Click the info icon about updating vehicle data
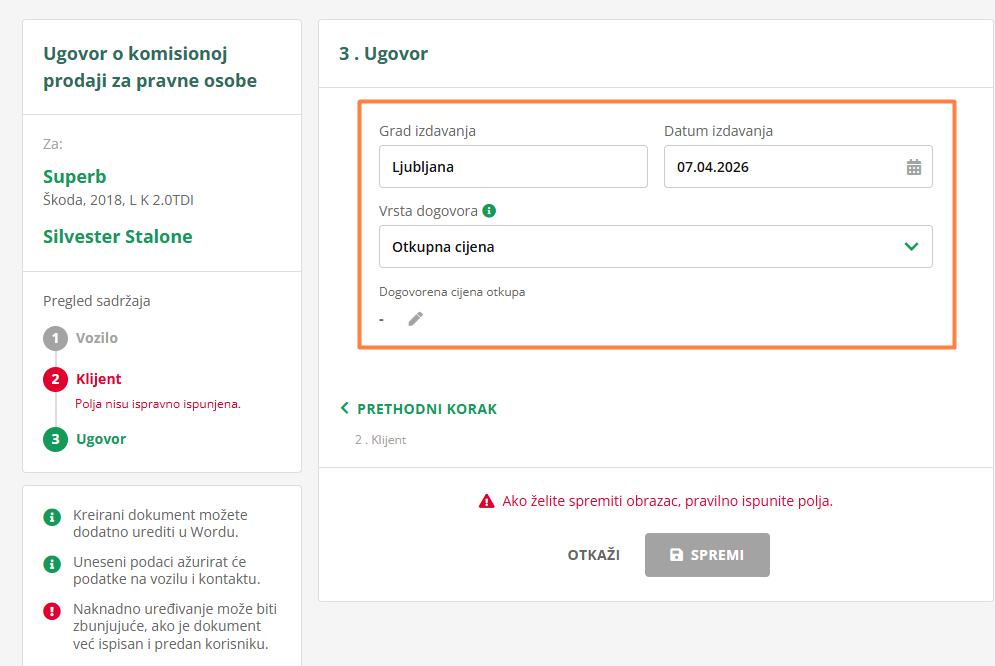 [x=52, y=564]
